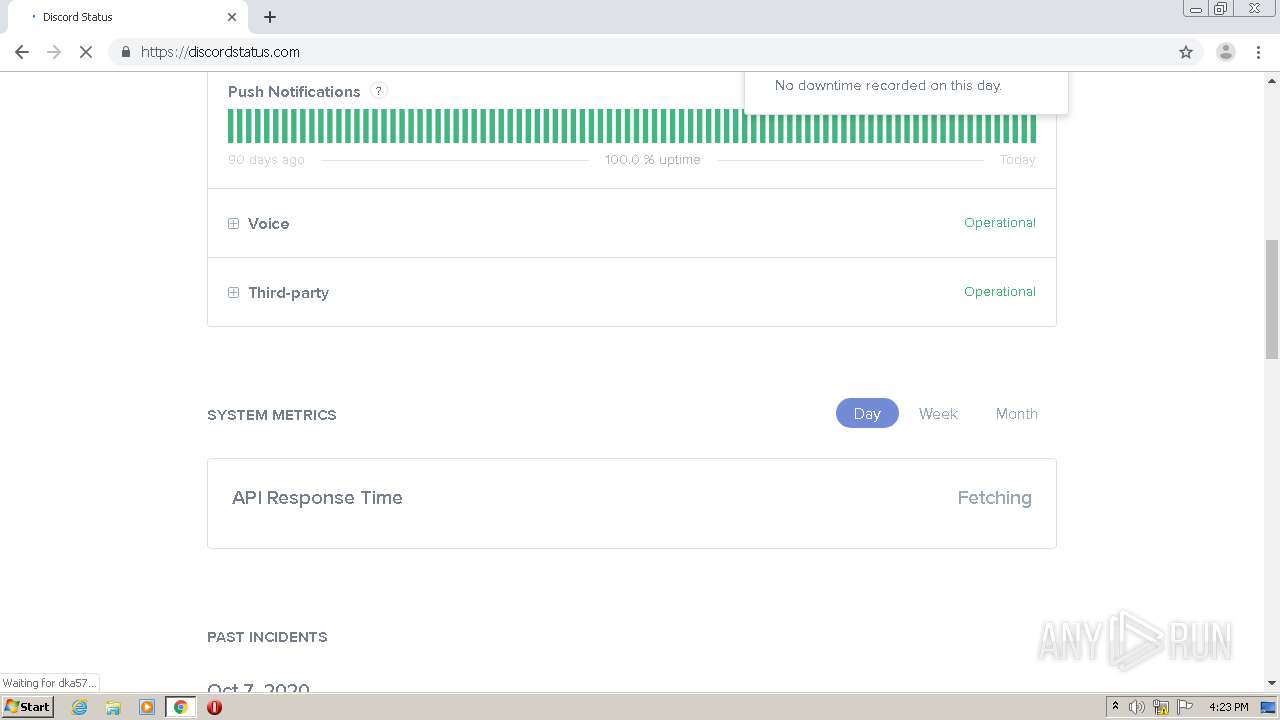Expand the Voice component group

pyautogui.click(x=233, y=224)
